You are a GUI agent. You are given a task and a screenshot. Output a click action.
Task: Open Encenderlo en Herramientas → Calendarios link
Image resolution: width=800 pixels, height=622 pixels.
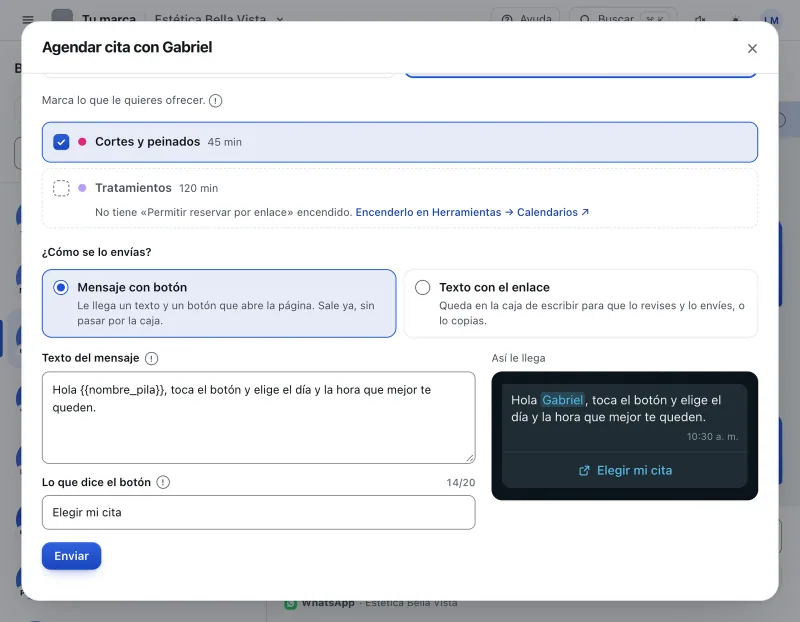click(x=472, y=212)
